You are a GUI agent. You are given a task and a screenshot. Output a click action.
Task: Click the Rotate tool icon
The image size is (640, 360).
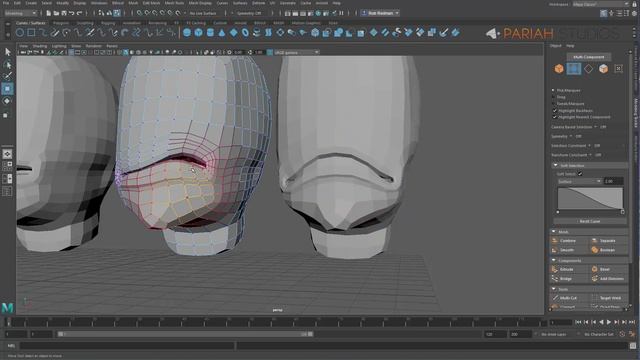click(7, 101)
